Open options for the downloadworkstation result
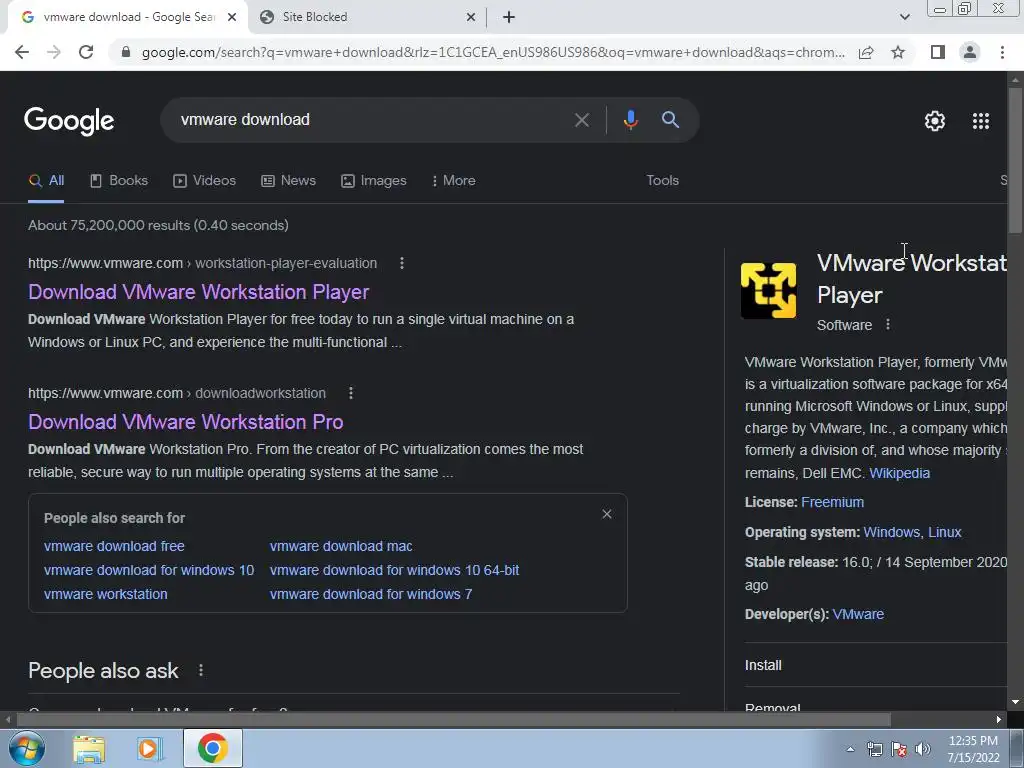 tap(351, 393)
